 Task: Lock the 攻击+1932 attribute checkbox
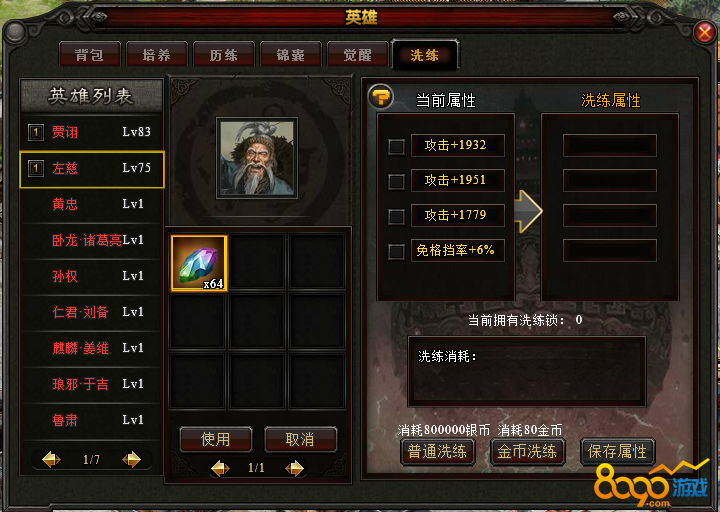pos(396,146)
